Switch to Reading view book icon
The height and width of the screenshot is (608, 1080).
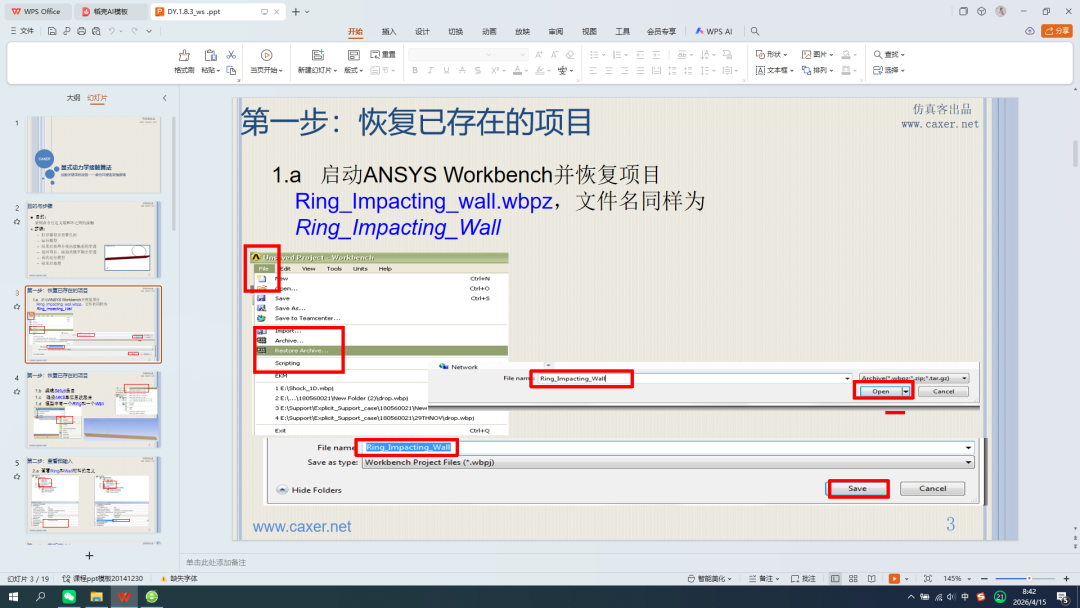click(872, 578)
